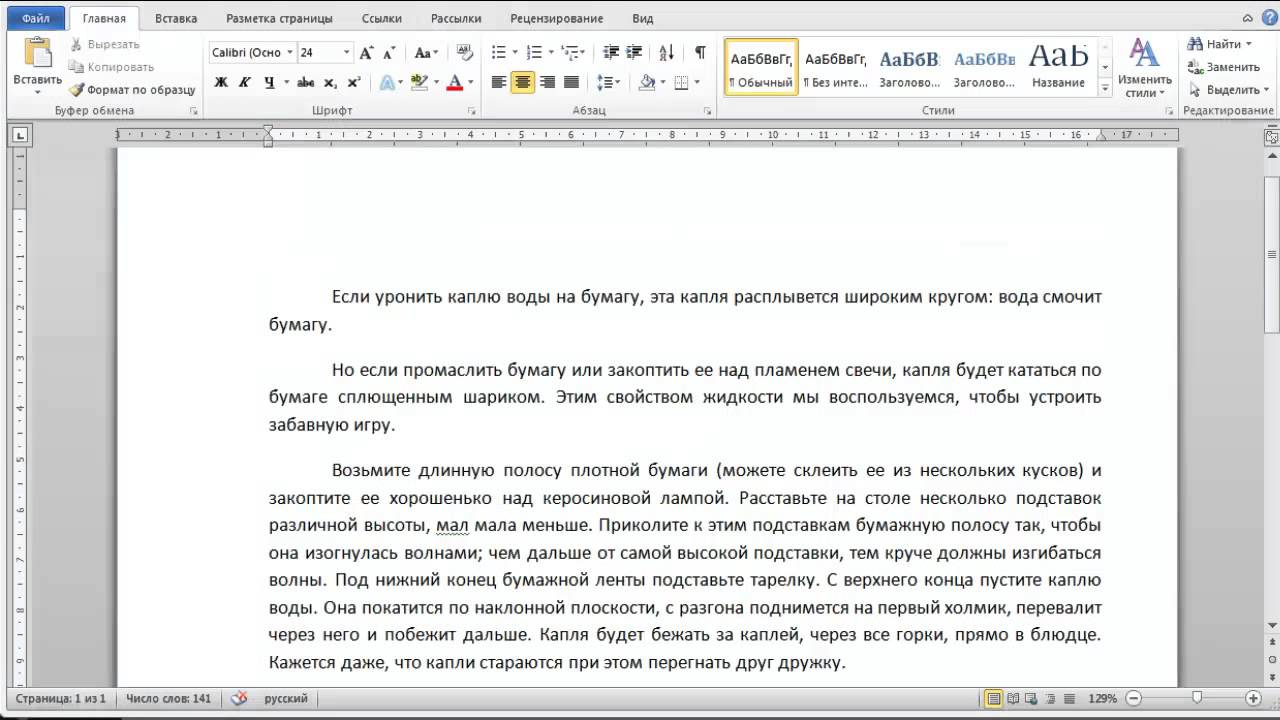The image size is (1280, 720).
Task: Open the Select (Выделить) dropdown
Action: coord(1228,89)
